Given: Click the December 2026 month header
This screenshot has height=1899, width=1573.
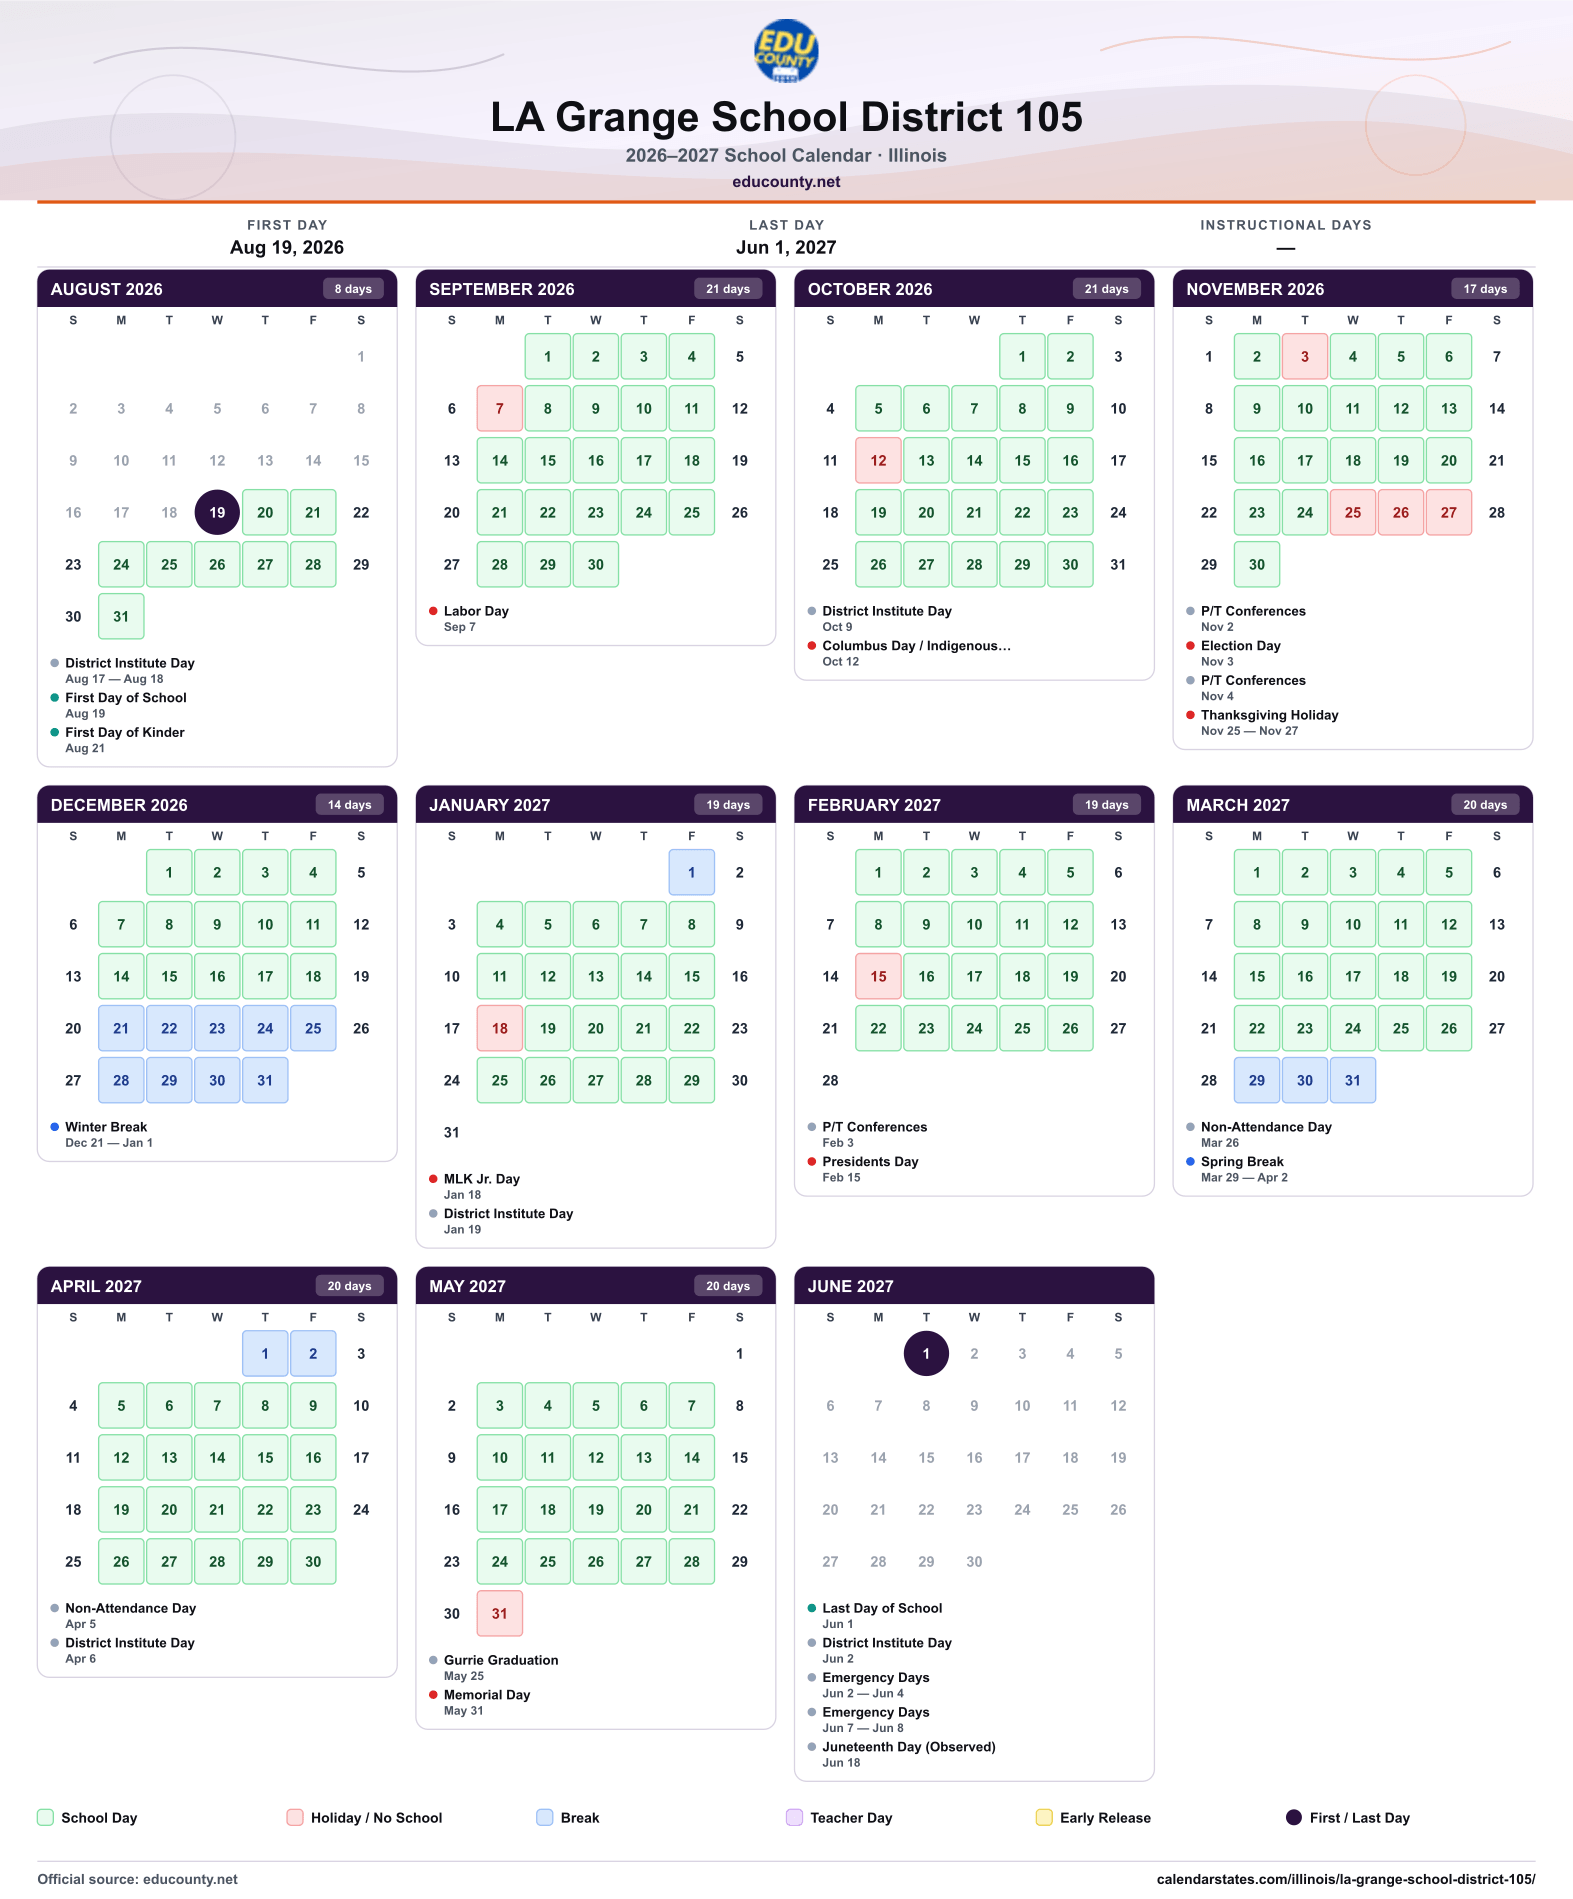Looking at the screenshot, I should click(x=217, y=805).
